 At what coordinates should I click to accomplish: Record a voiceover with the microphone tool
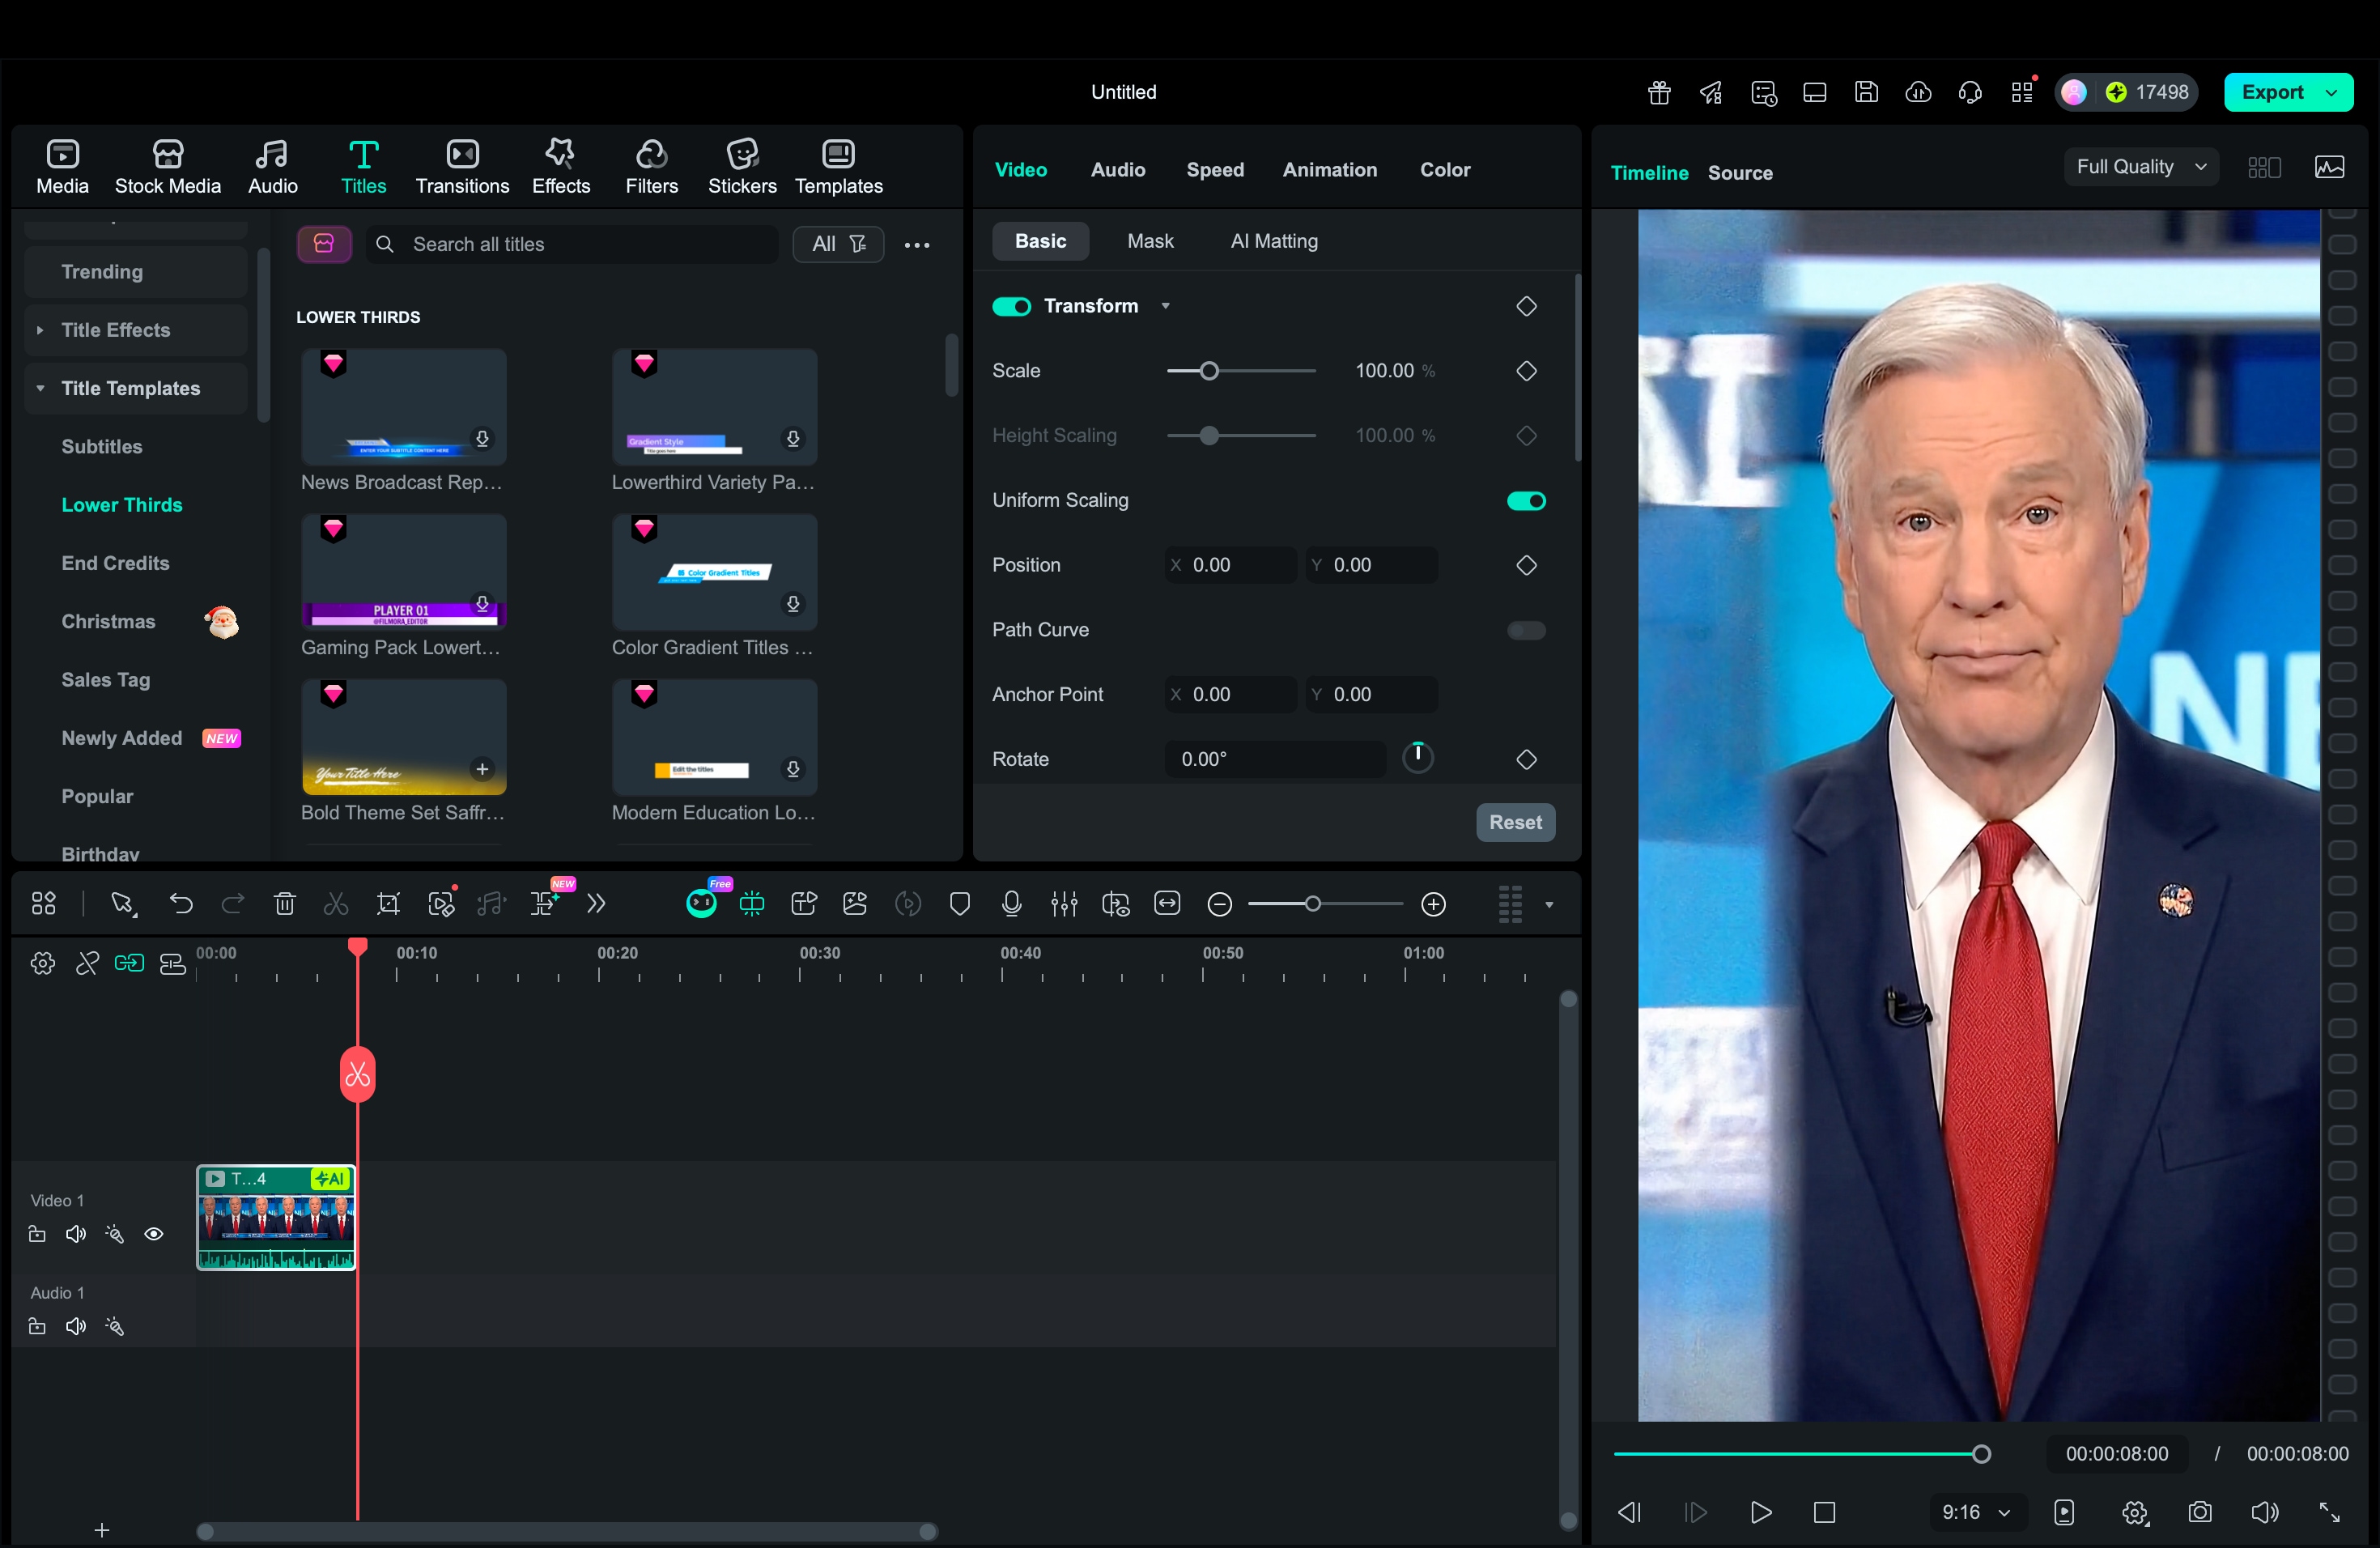pyautogui.click(x=1011, y=903)
